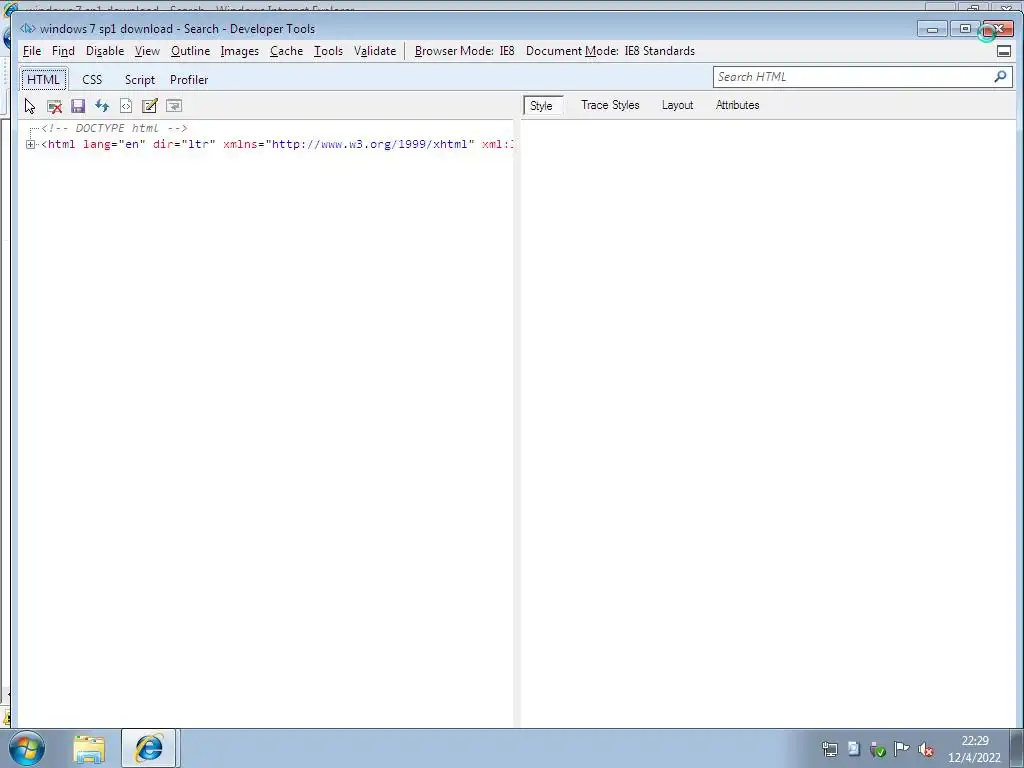Click the Clear Browser Cache toolbar icon
The width and height of the screenshot is (1024, 768).
(x=54, y=106)
